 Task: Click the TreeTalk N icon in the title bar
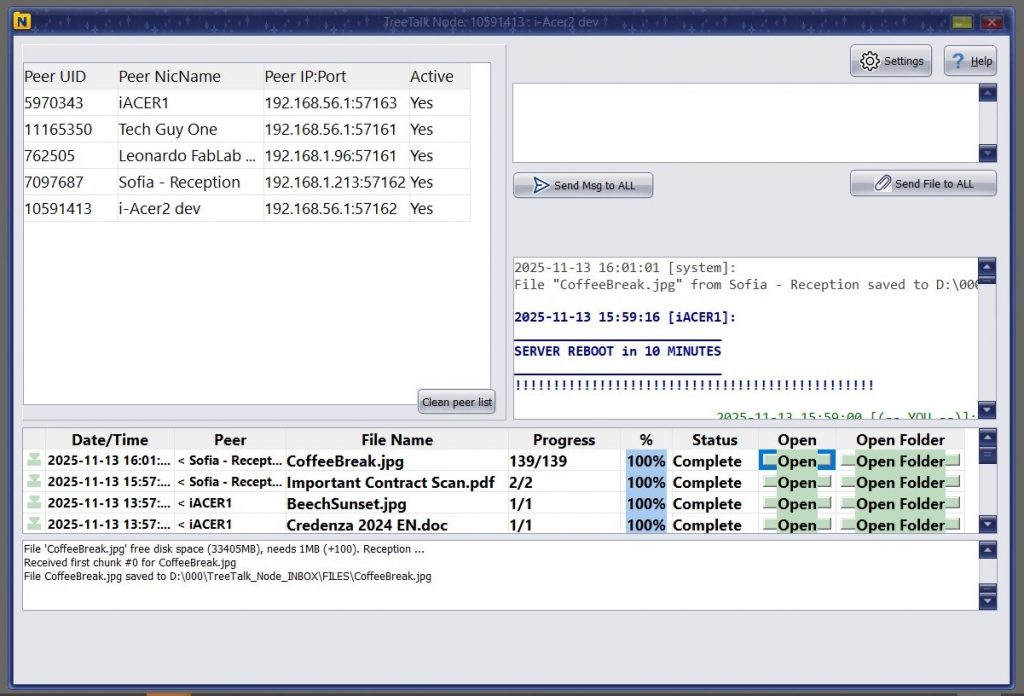(21, 20)
